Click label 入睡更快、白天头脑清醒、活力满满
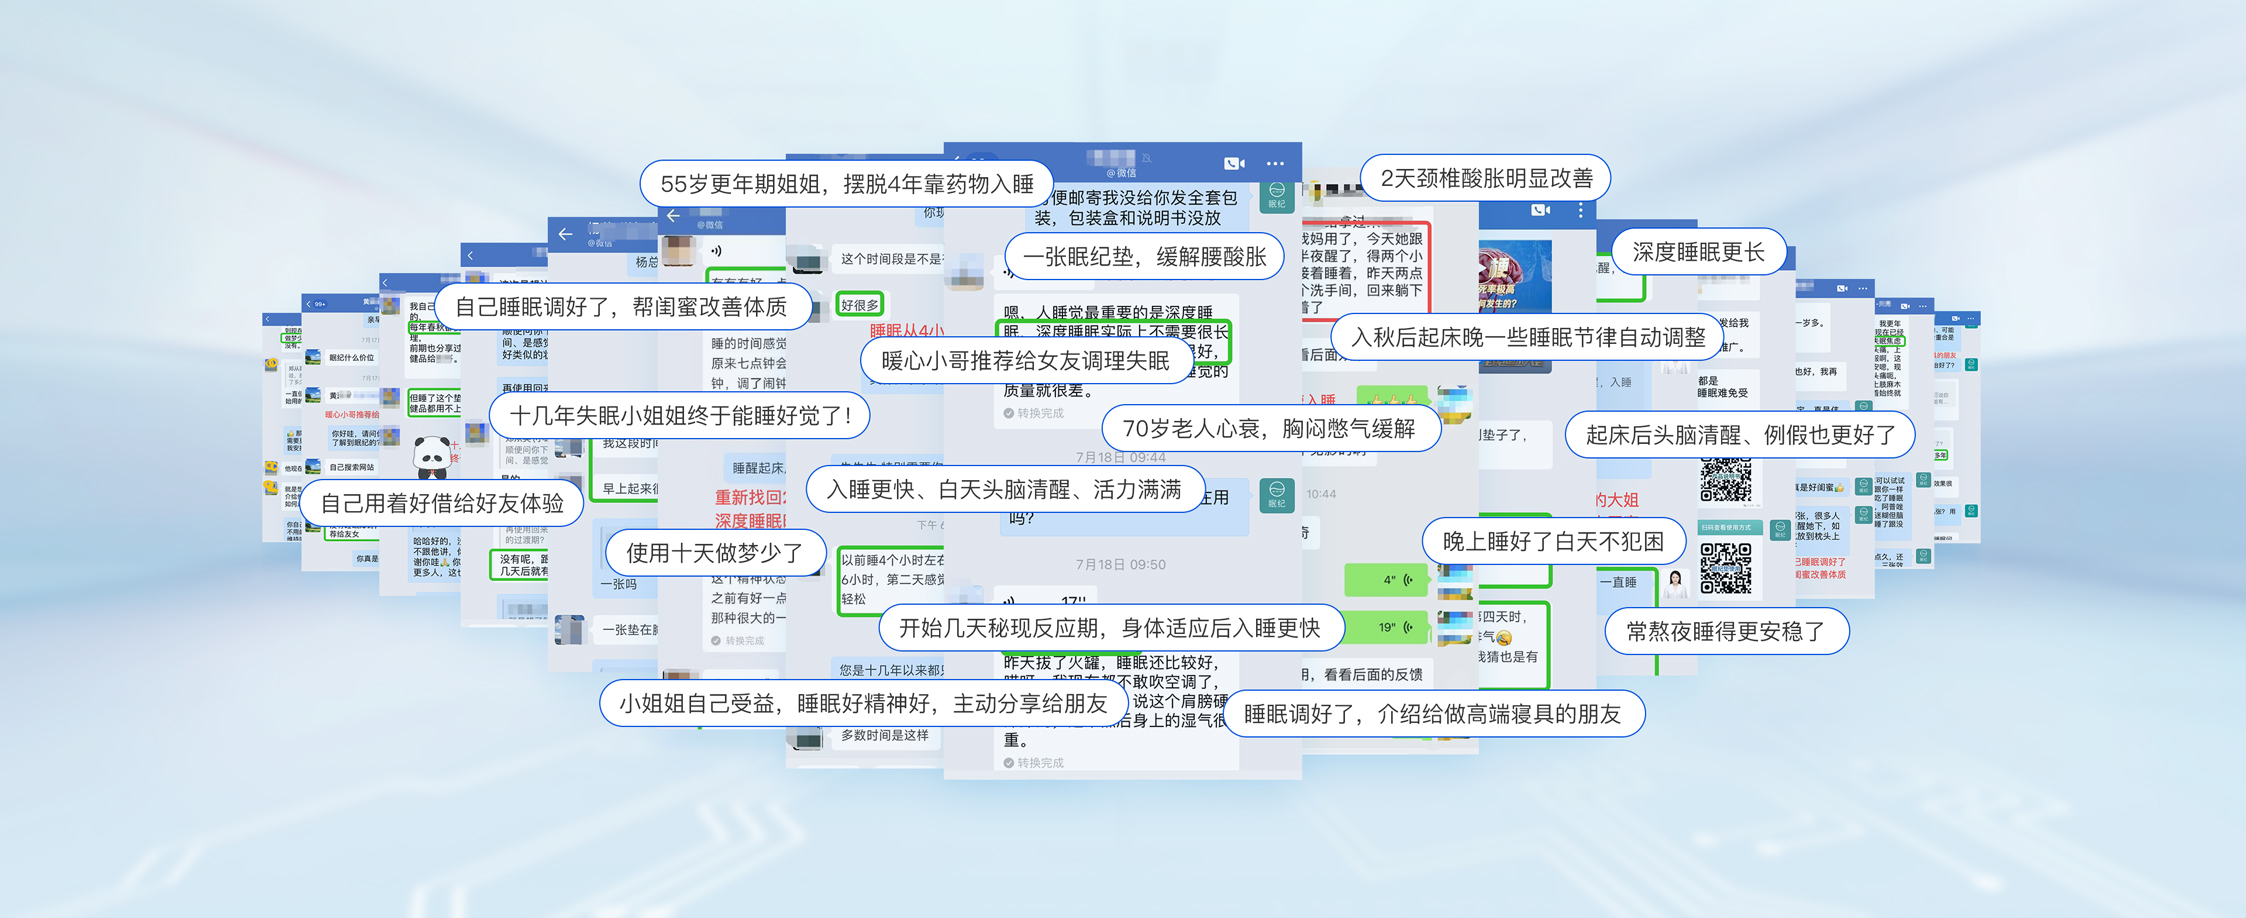 click(x=1005, y=489)
